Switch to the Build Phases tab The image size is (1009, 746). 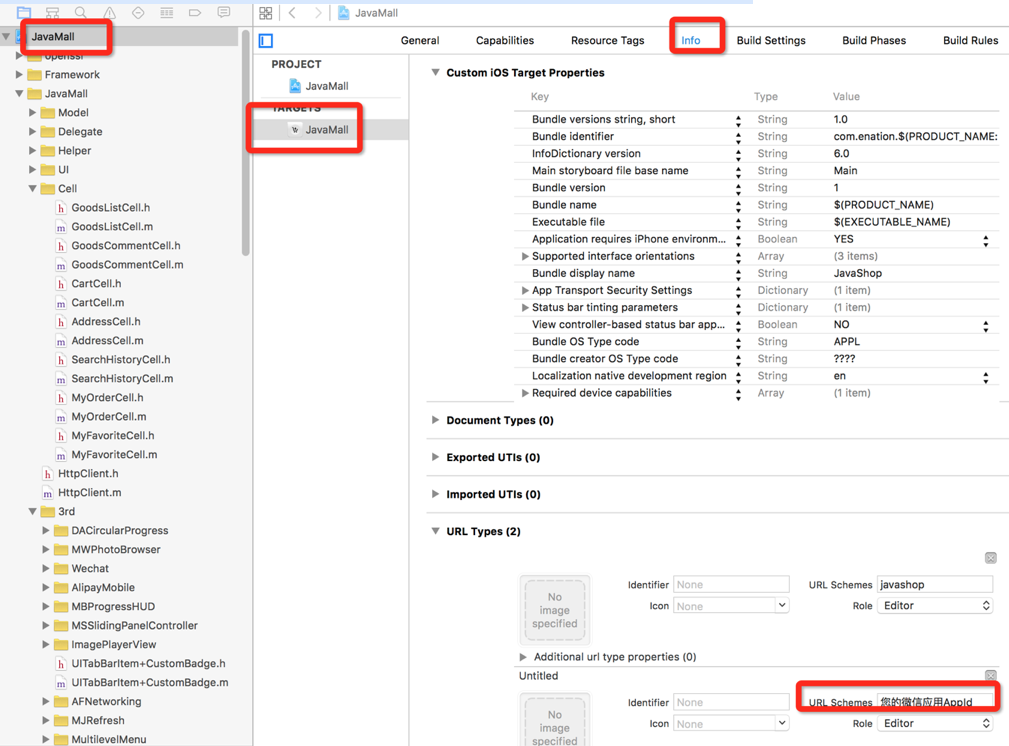pos(874,40)
